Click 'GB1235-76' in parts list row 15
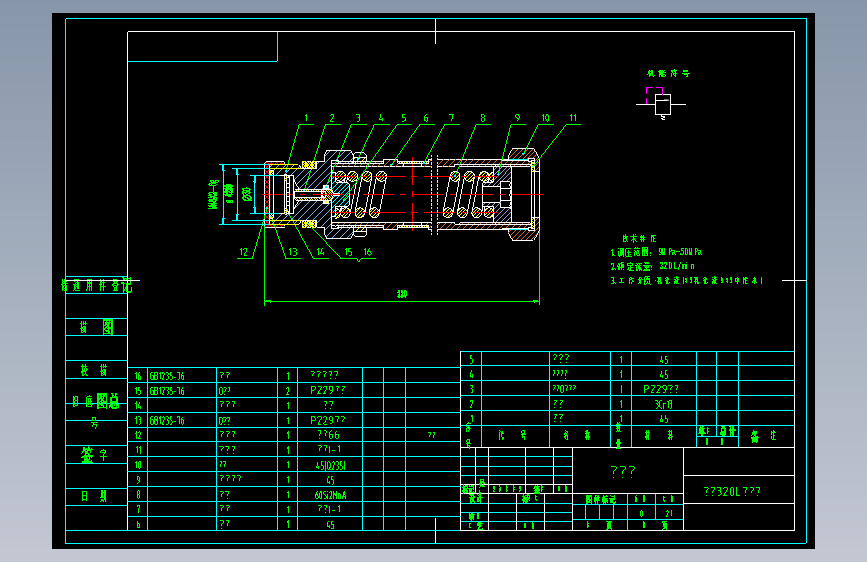This screenshot has width=867, height=562. coord(167,391)
